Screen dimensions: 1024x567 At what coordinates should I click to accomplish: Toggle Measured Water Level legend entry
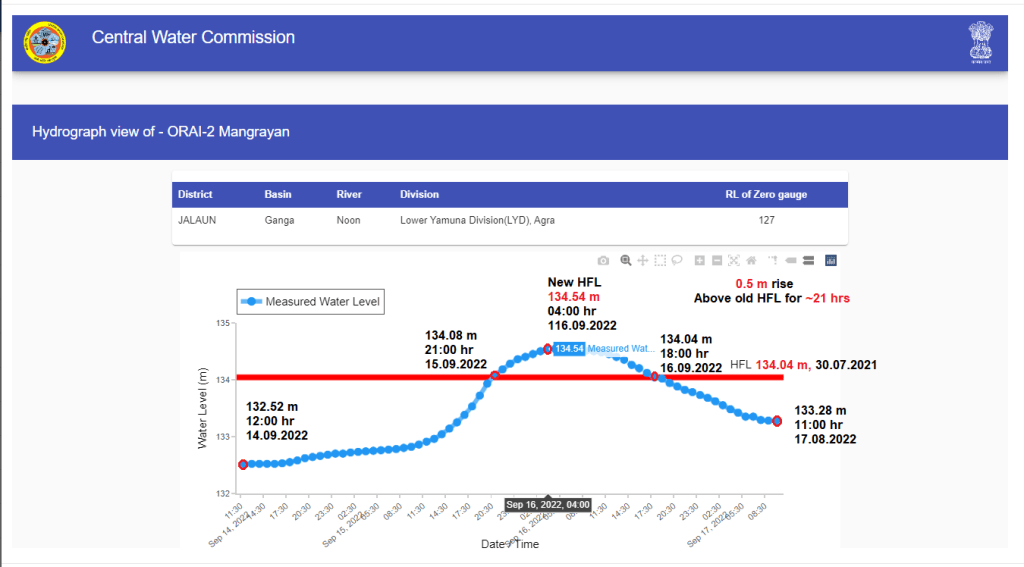[x=310, y=302]
